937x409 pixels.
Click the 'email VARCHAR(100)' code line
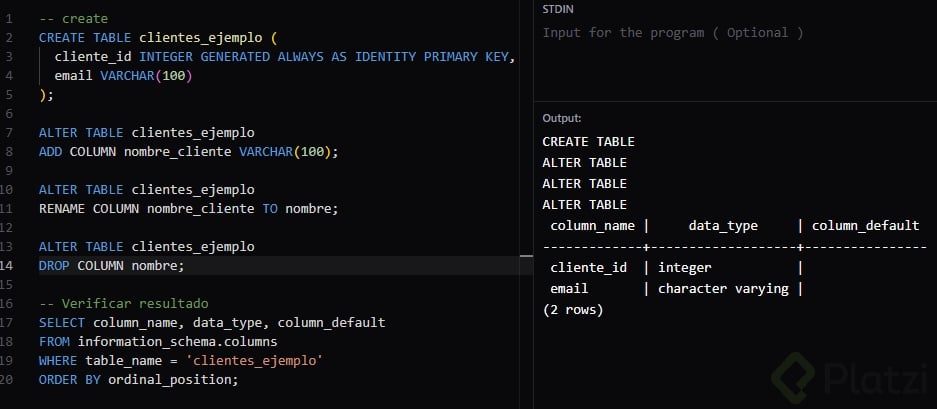[x=124, y=76]
